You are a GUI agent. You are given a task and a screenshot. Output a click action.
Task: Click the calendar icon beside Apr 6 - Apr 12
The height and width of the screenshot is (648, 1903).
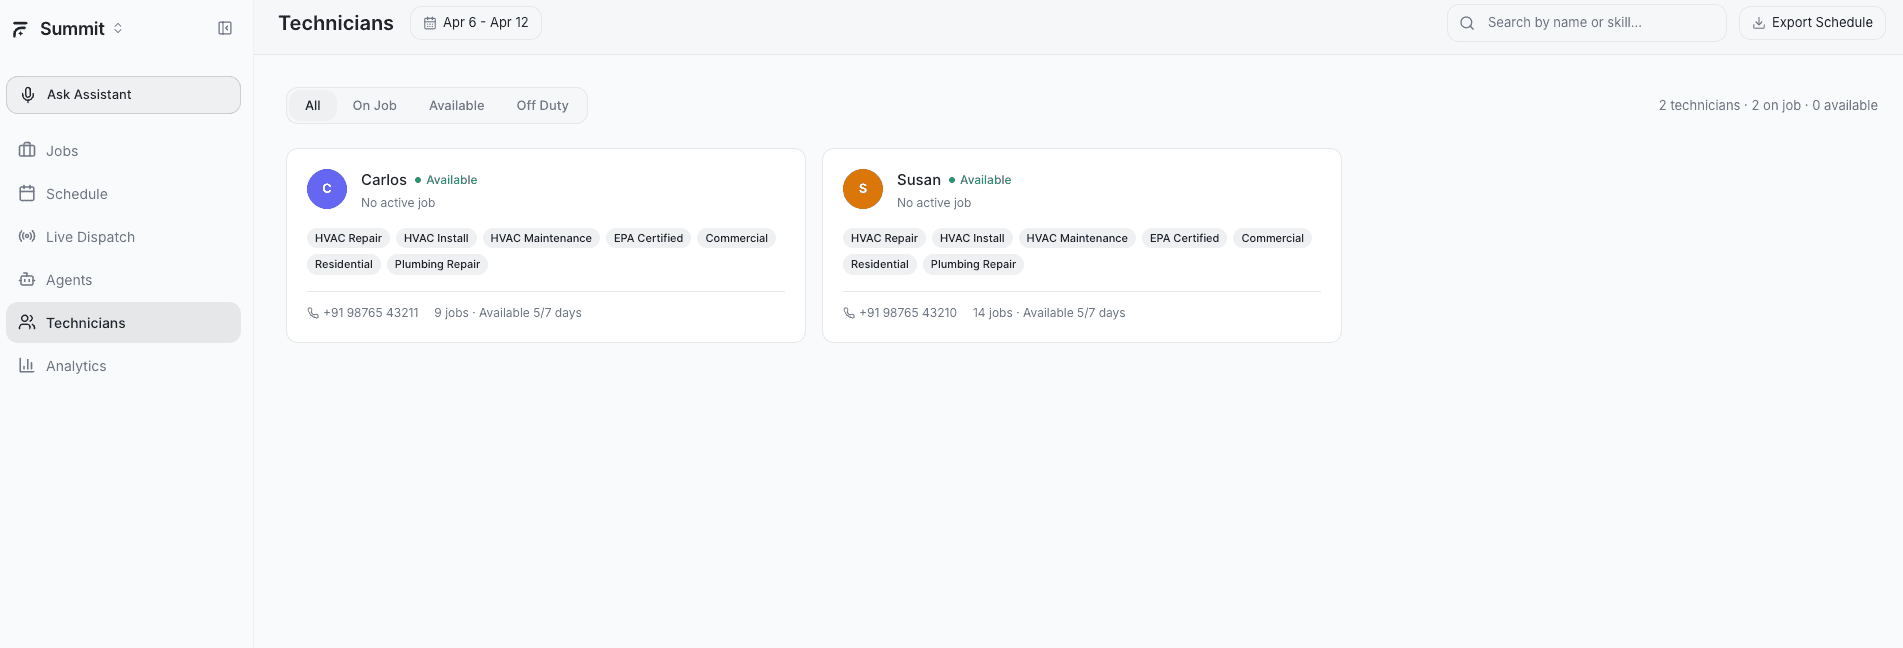[430, 23]
